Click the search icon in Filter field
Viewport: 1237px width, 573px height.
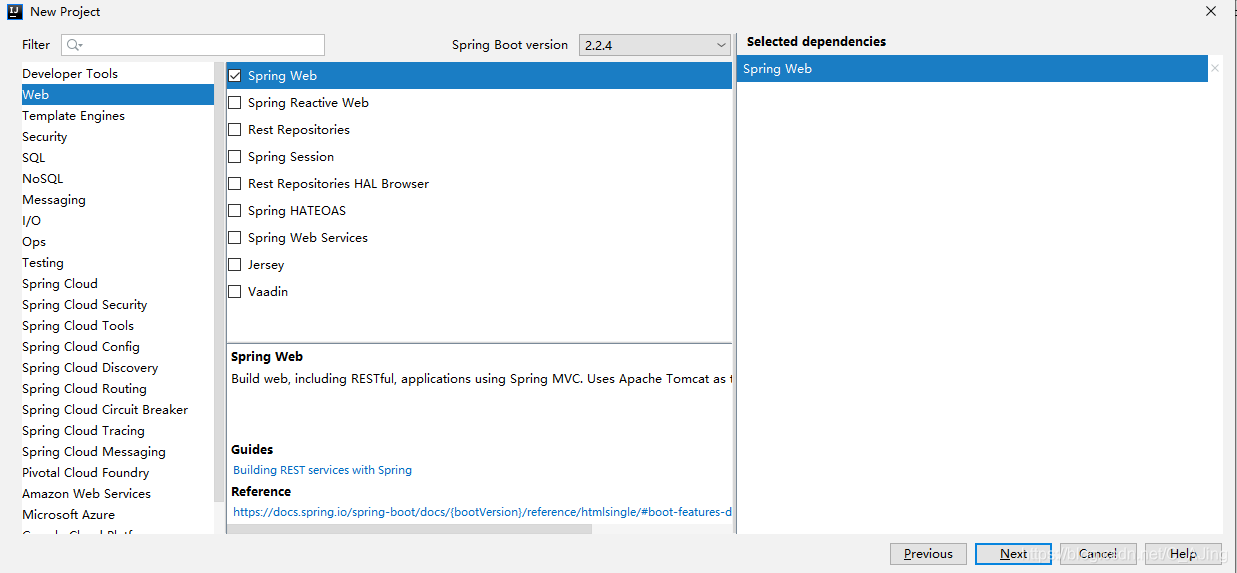tap(74, 45)
